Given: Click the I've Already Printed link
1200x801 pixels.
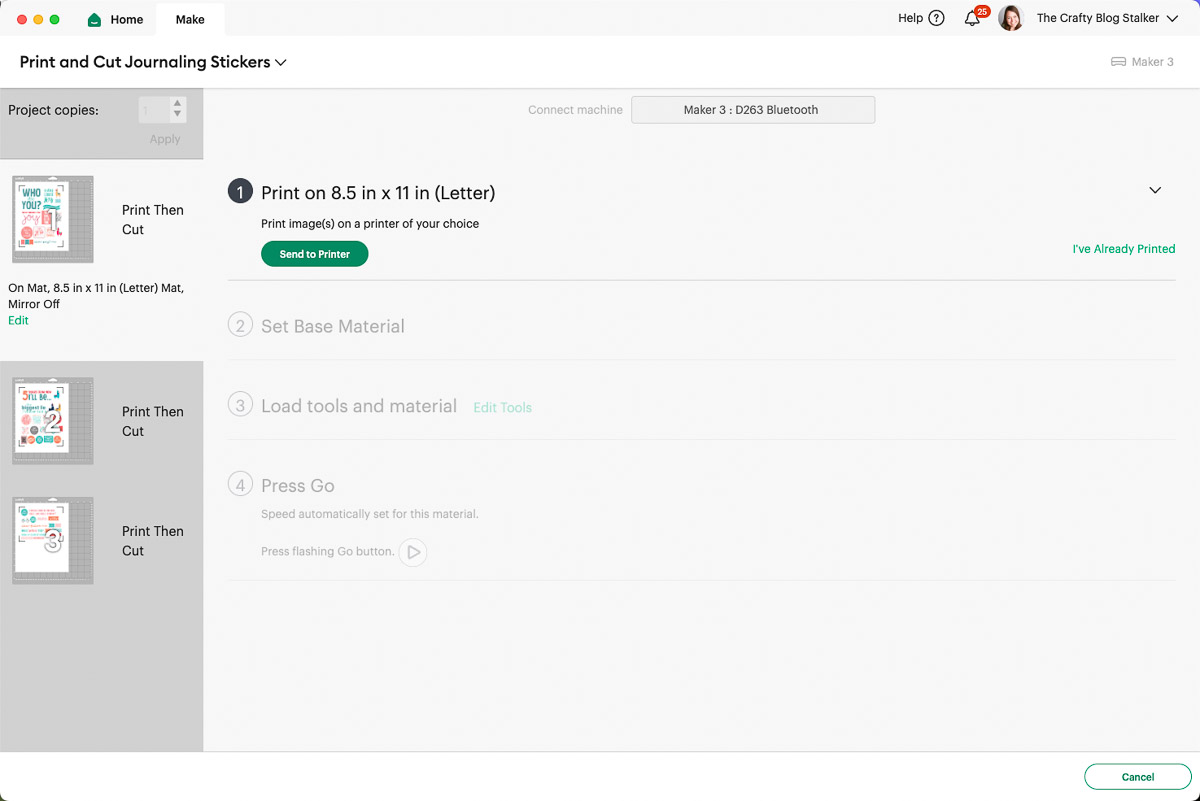Looking at the screenshot, I should 1124,249.
